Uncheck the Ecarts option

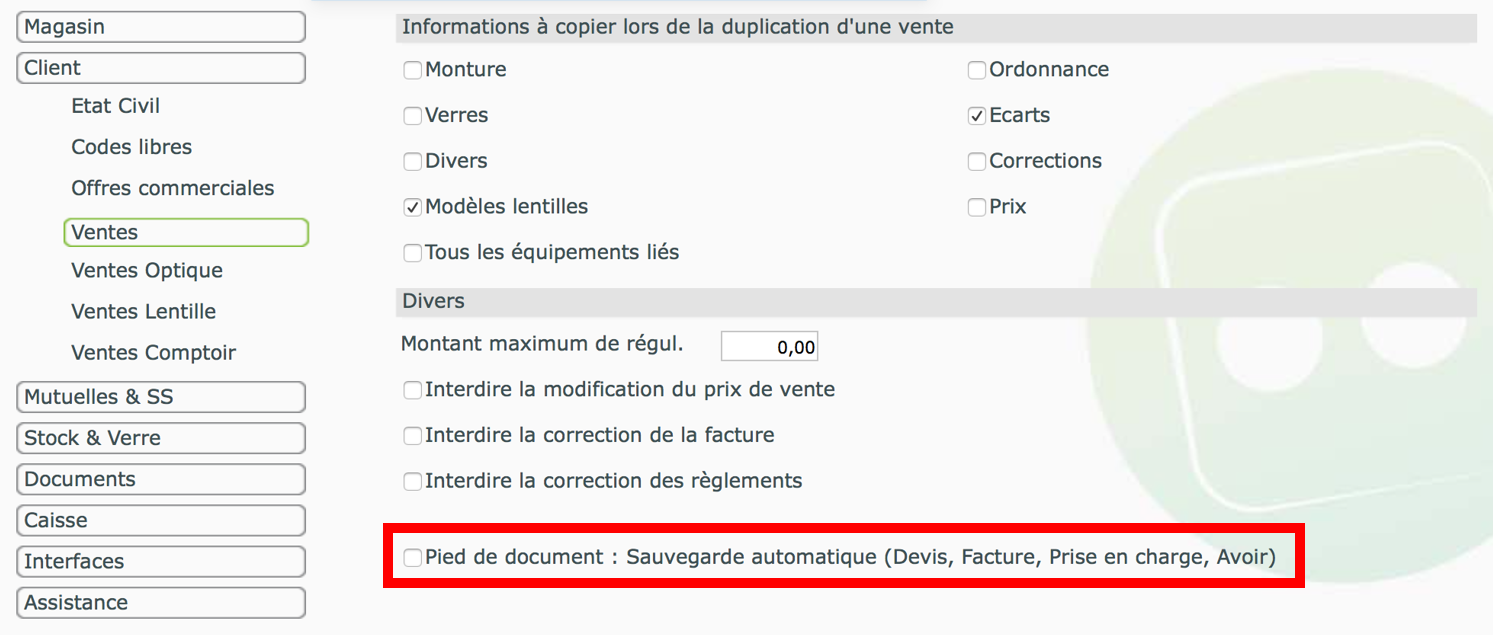pos(977,116)
